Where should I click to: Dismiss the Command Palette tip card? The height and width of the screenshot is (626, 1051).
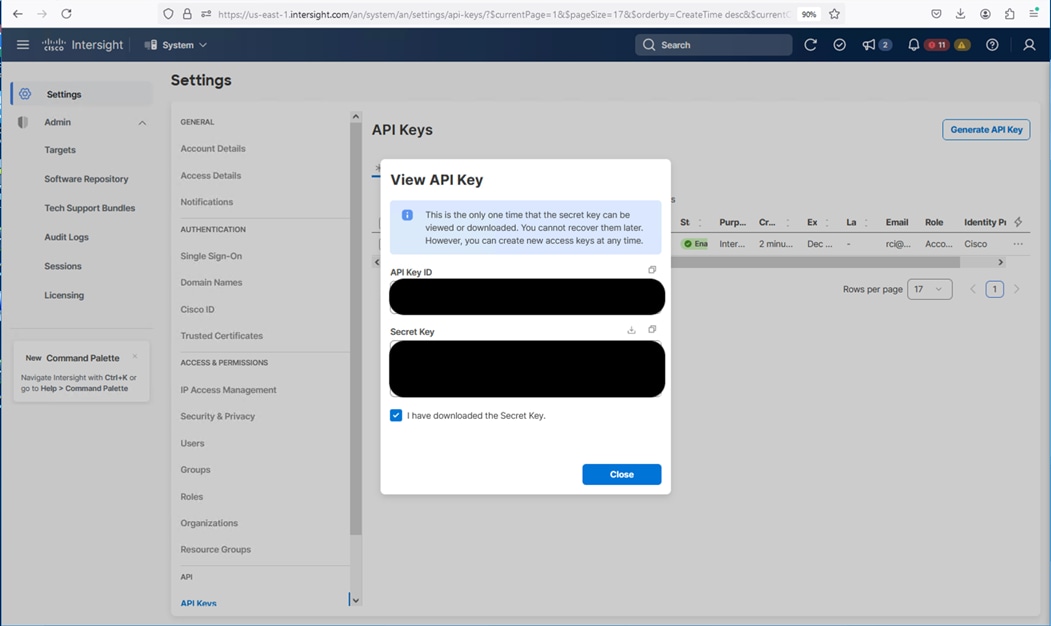coord(135,356)
